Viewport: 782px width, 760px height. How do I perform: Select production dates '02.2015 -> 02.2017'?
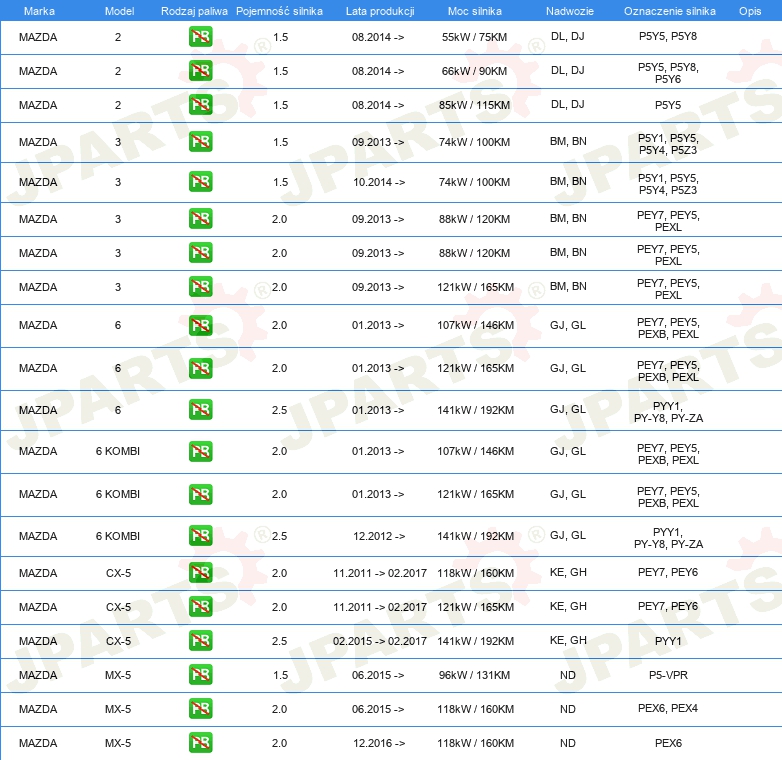380,641
